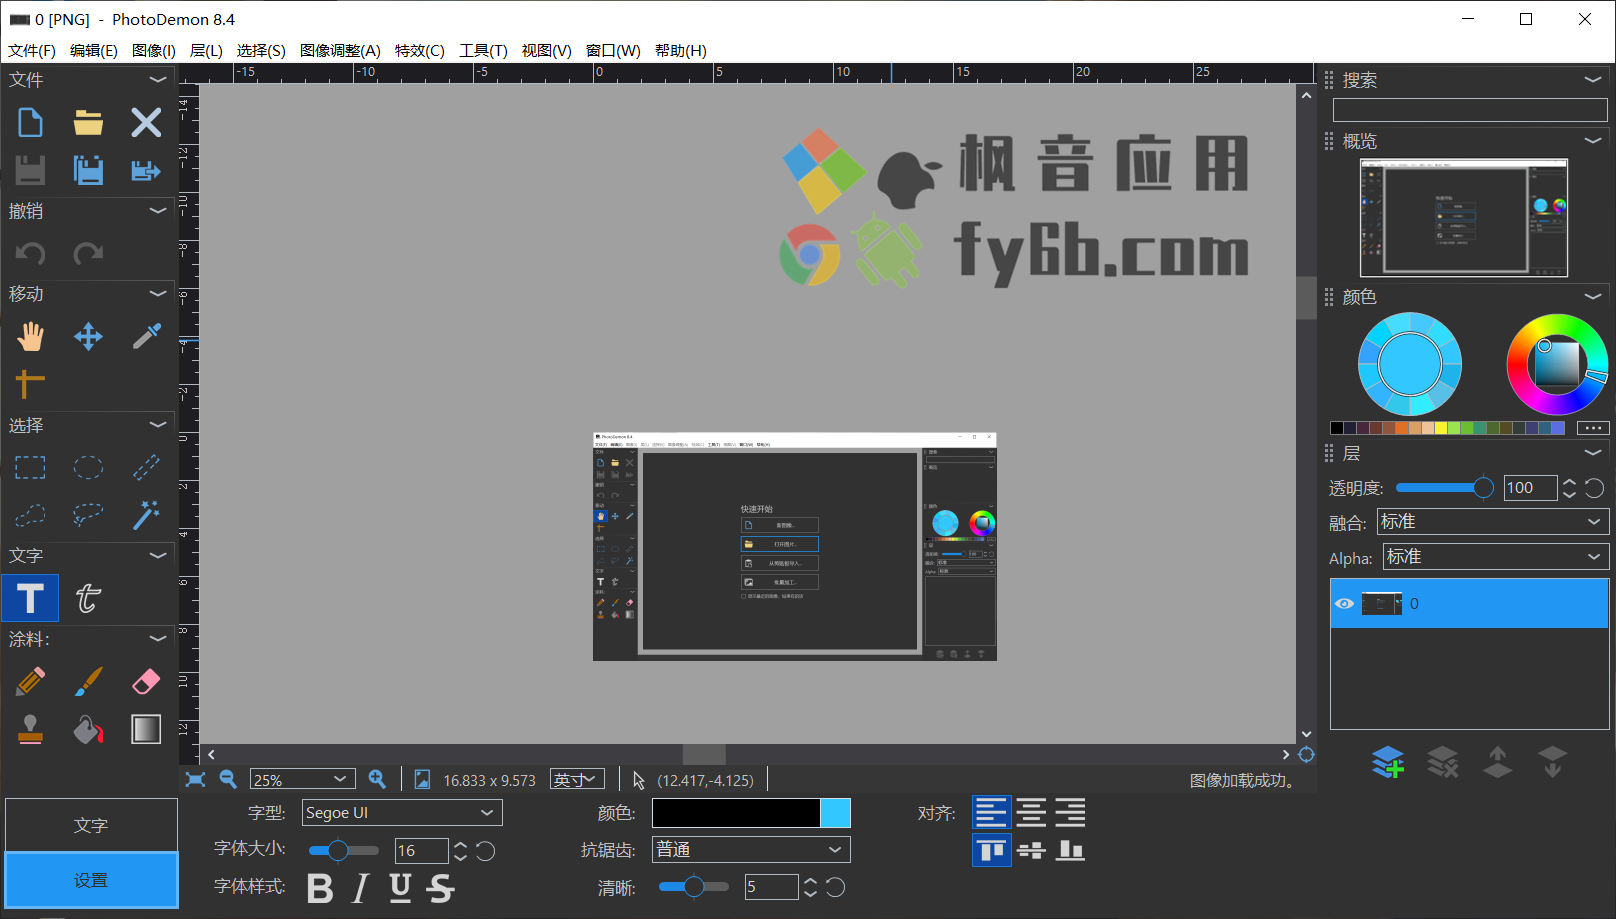Open the 文件(F) menu

(32, 51)
